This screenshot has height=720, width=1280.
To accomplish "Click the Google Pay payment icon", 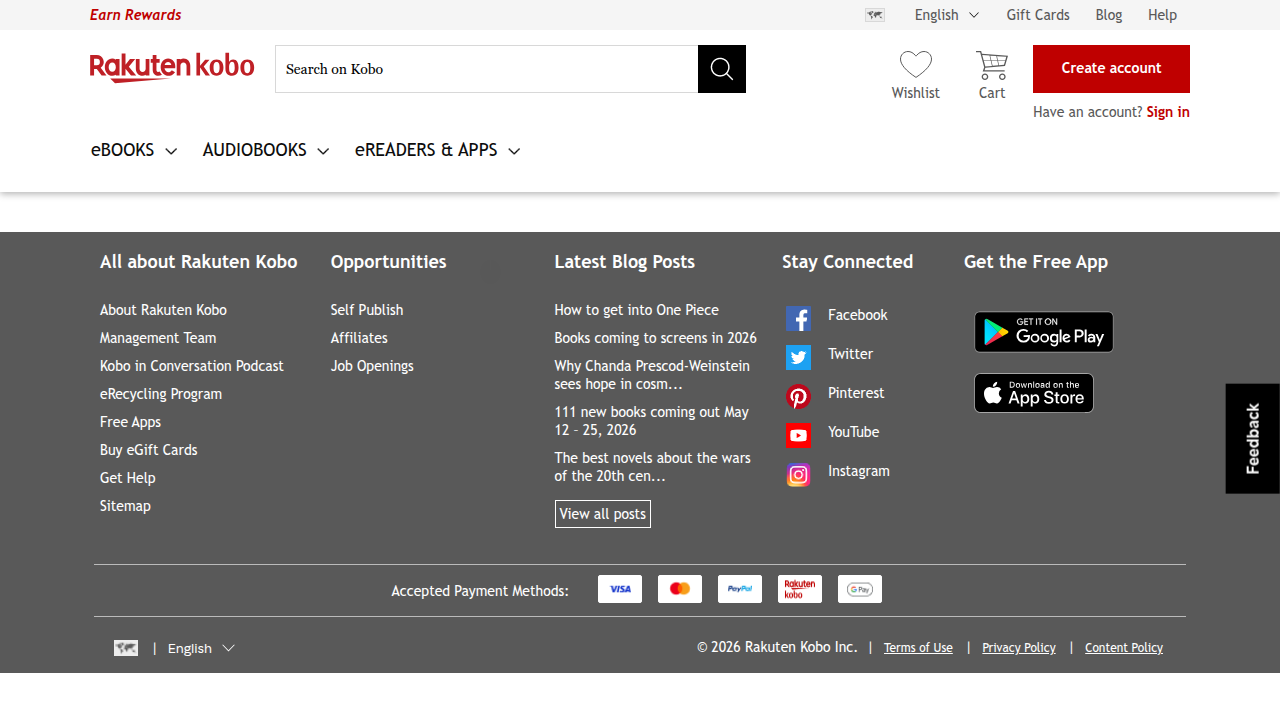I will pyautogui.click(x=860, y=589).
